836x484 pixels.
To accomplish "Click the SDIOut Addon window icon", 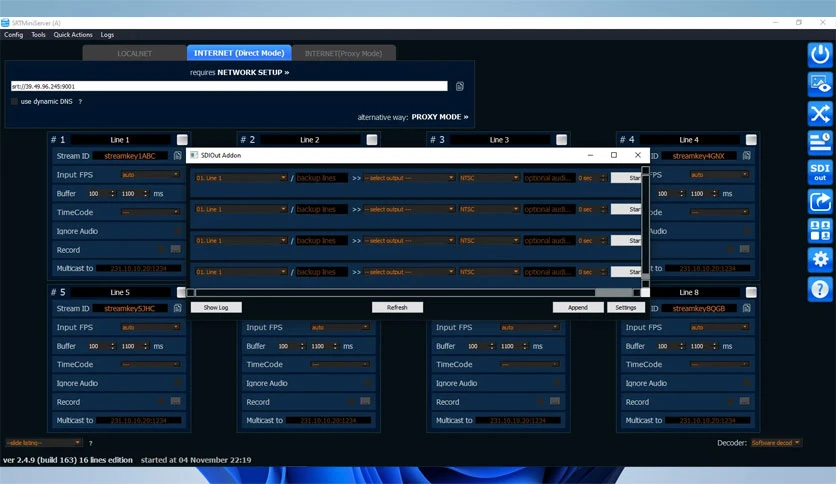I will point(194,155).
